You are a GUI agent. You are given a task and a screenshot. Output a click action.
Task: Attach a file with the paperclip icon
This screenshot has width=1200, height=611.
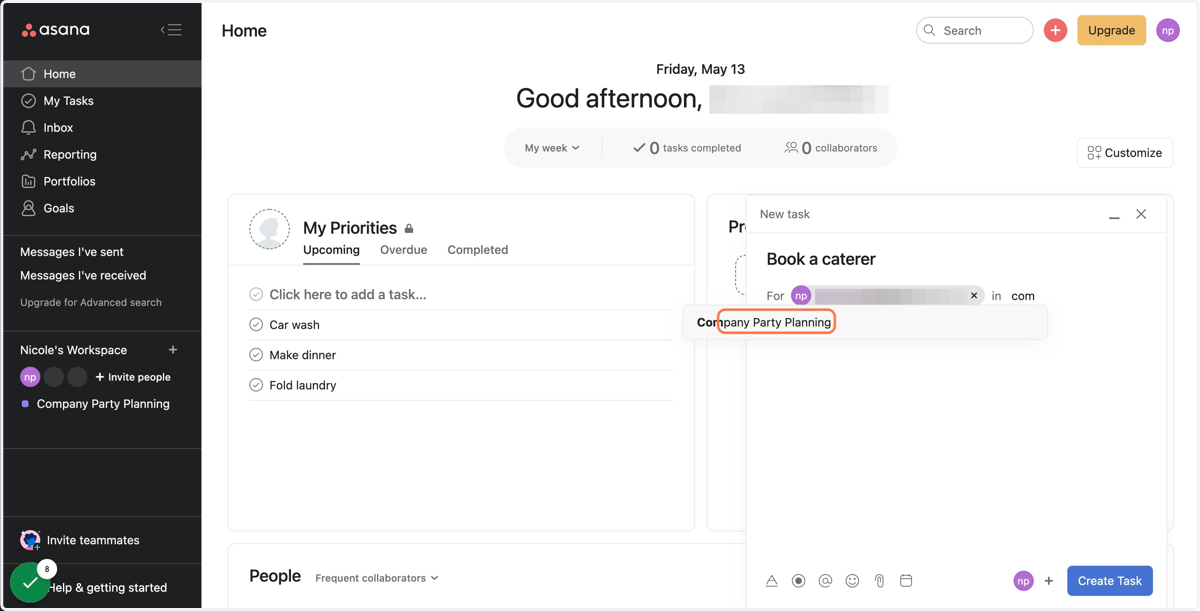click(879, 581)
